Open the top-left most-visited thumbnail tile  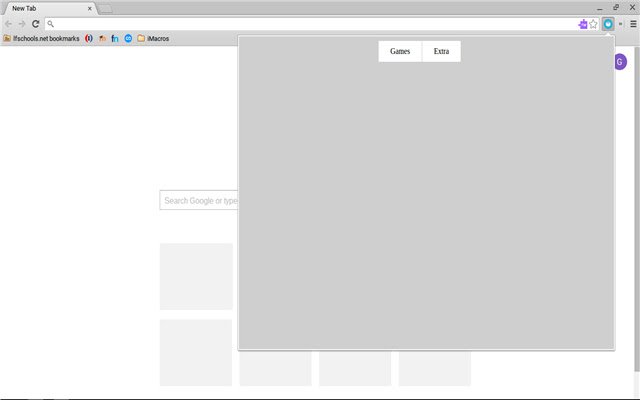coord(196,277)
